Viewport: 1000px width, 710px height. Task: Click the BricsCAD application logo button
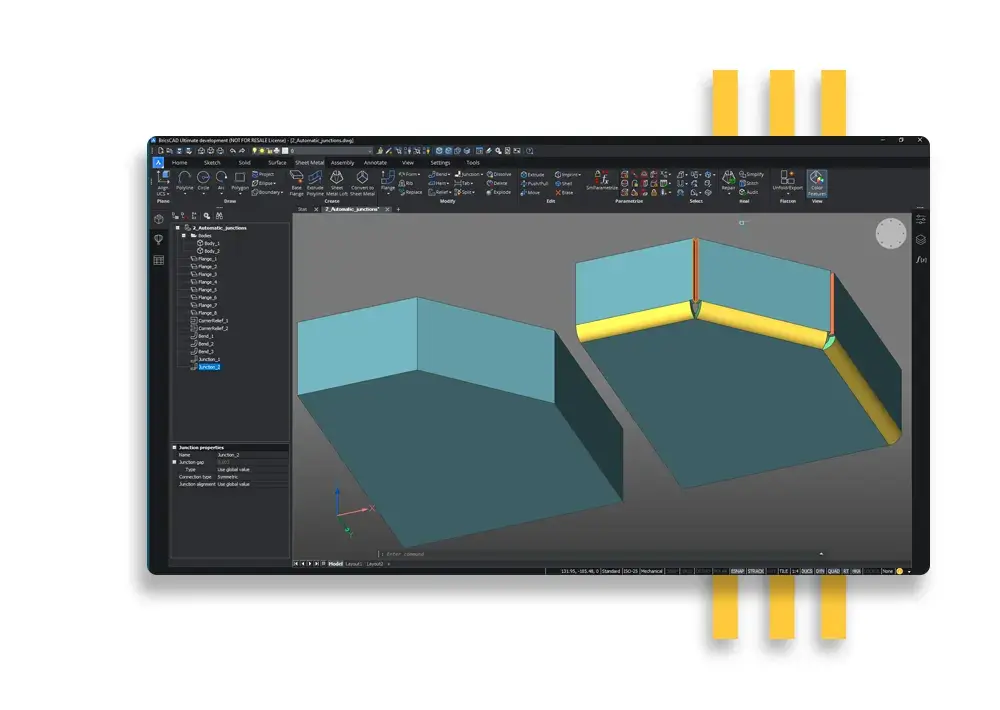point(158,163)
